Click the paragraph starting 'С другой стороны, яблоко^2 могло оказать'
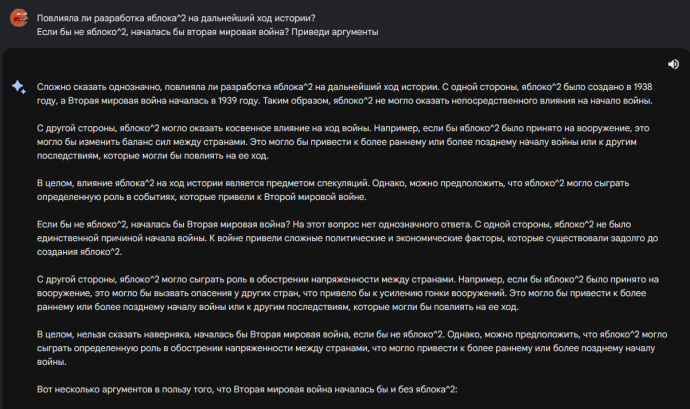Image resolution: width=690 pixels, height=409 pixels. point(343,142)
